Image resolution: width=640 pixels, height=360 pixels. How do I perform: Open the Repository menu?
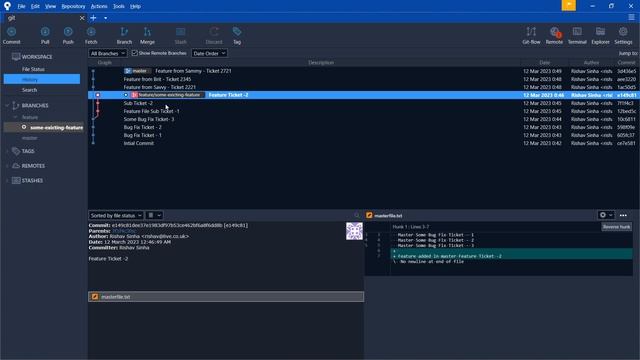click(73, 6)
